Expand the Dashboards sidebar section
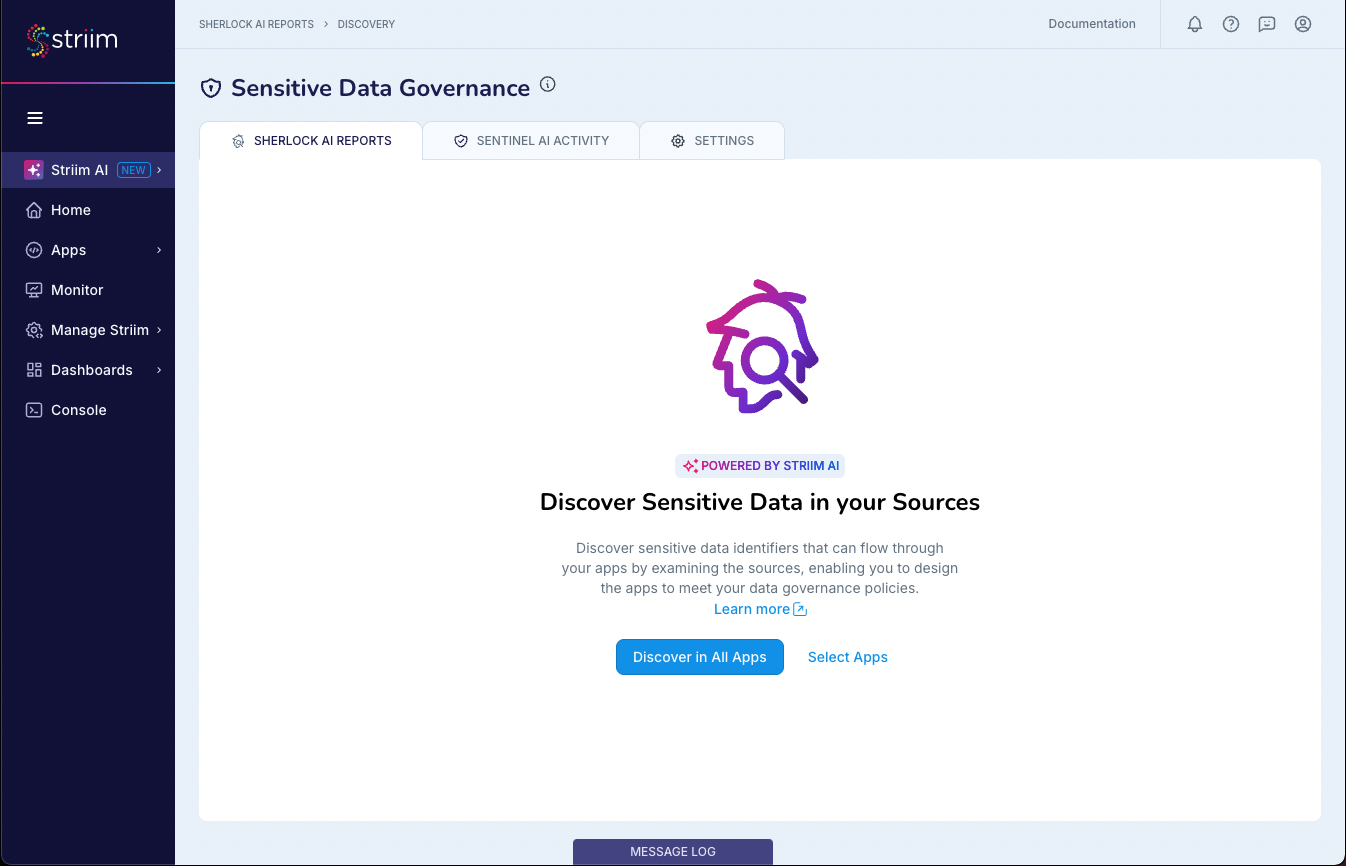The height and width of the screenshot is (866, 1346). point(91,370)
